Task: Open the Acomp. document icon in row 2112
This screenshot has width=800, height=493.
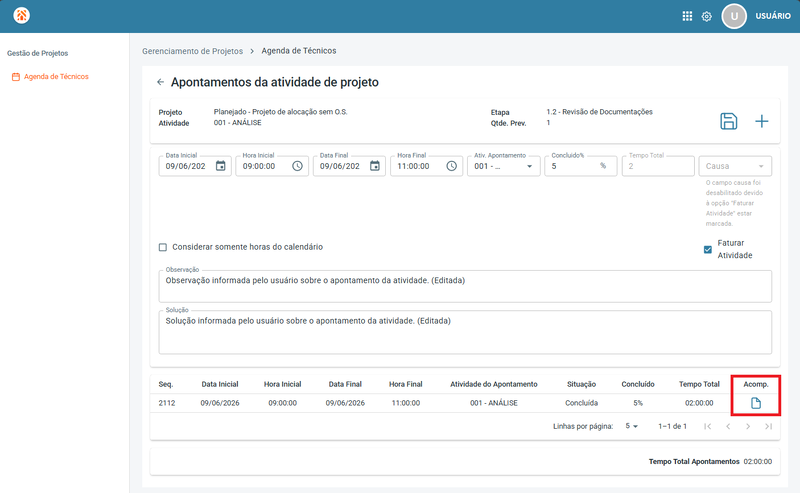Action: coord(756,403)
